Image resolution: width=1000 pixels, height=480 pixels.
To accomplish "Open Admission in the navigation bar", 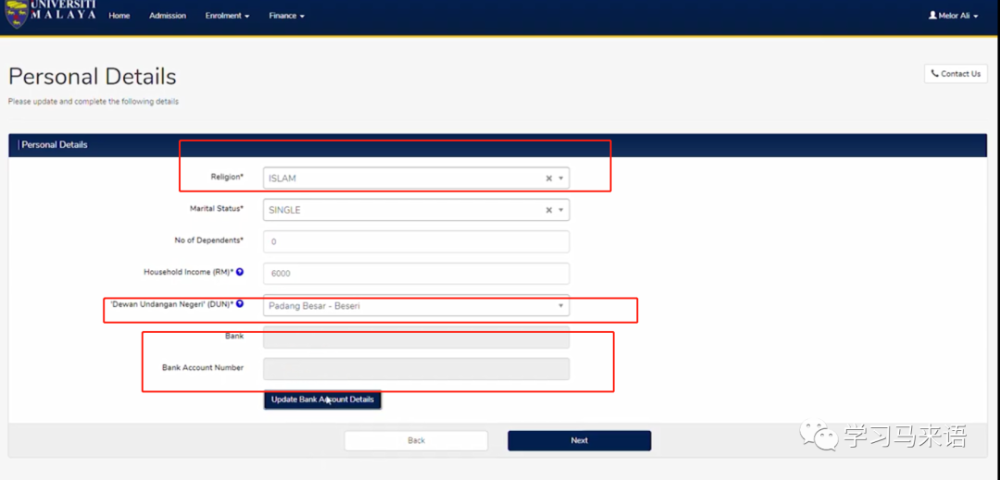I will [167, 16].
